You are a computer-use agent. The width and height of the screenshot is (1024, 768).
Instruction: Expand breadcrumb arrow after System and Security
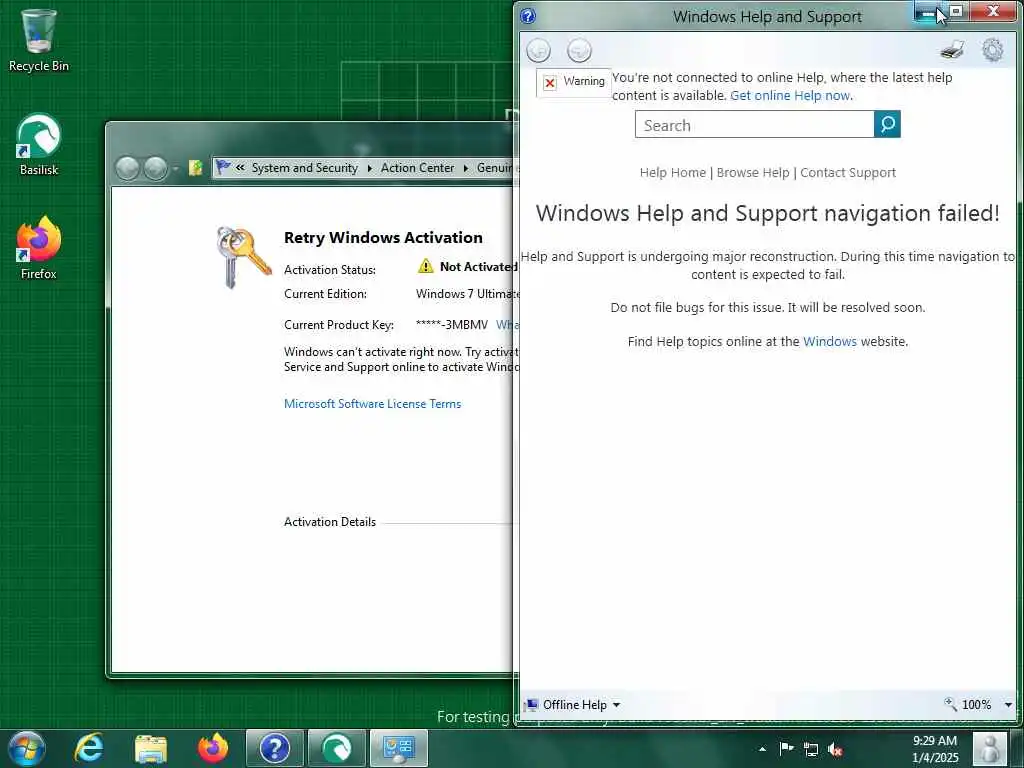coord(369,168)
